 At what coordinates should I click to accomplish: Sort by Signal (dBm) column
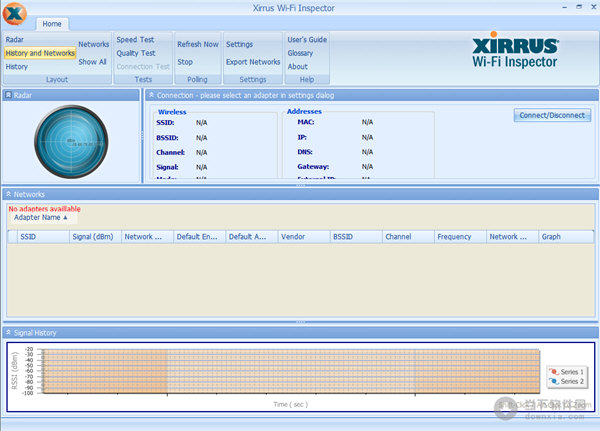95,237
